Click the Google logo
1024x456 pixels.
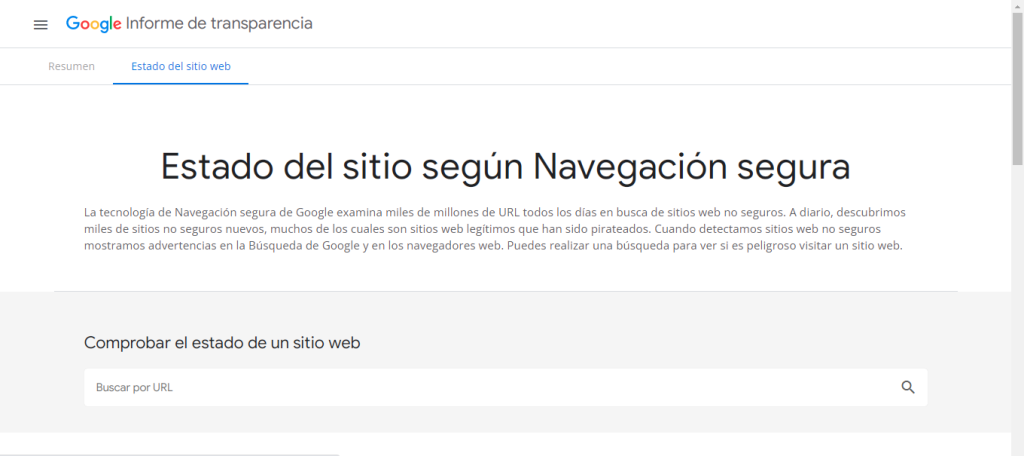tap(93, 23)
